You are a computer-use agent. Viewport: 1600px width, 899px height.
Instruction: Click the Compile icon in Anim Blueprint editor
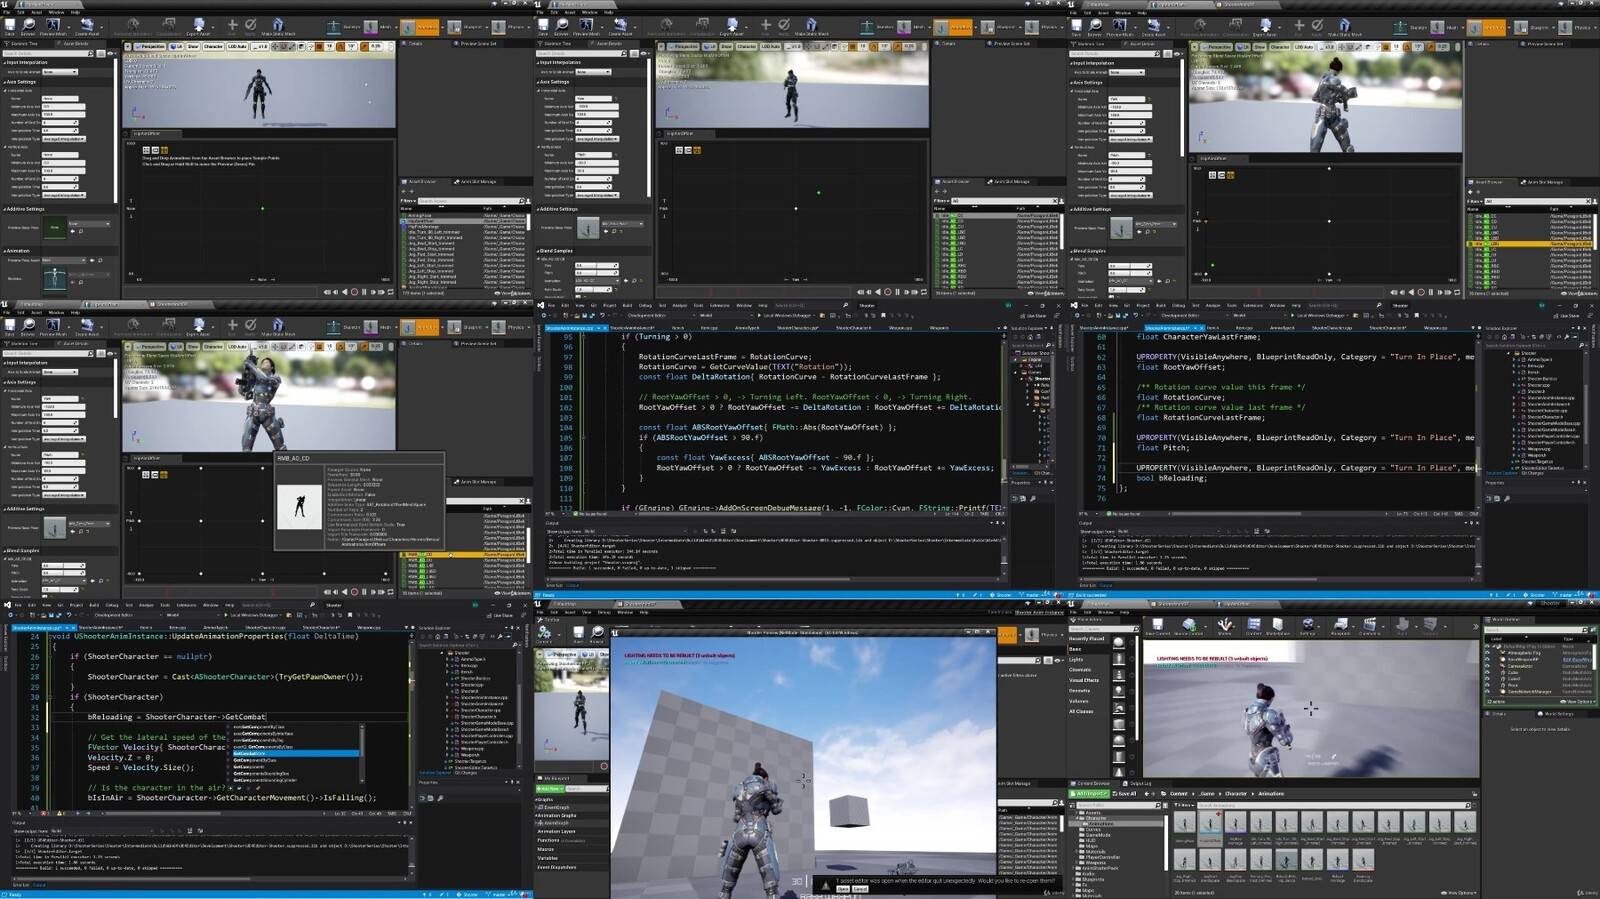click(545, 633)
